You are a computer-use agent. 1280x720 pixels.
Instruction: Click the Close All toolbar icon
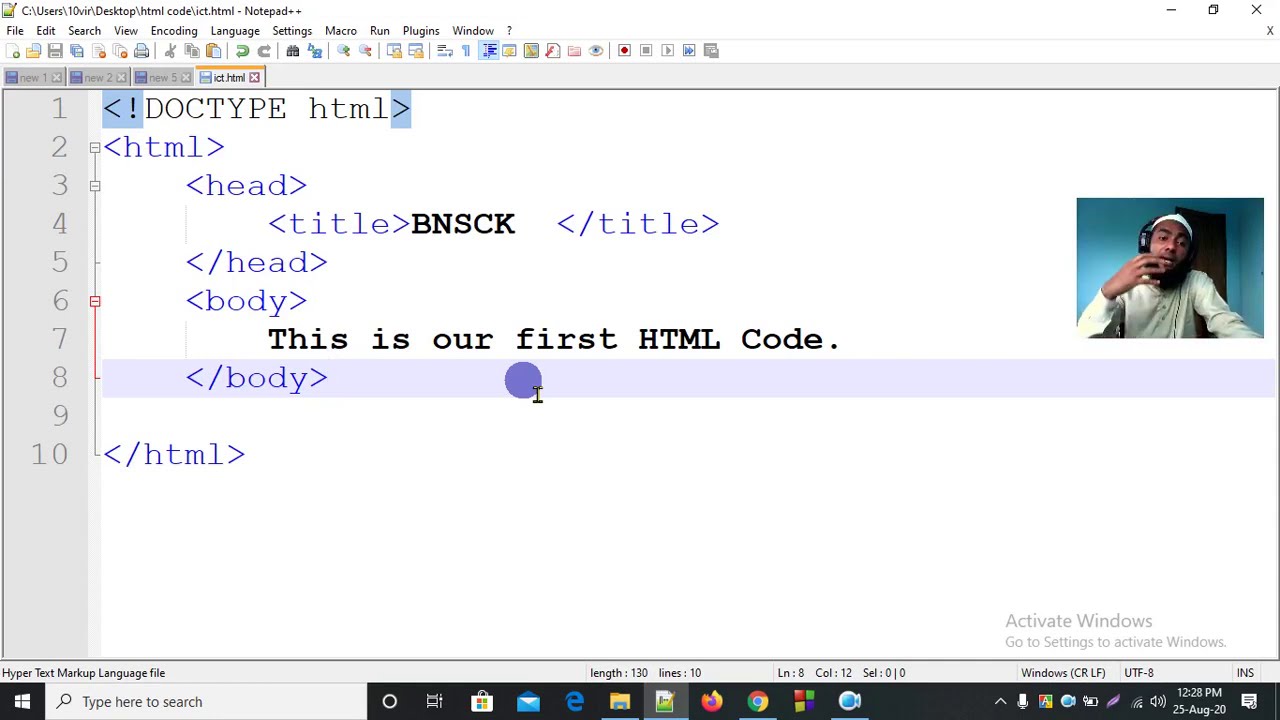120,51
